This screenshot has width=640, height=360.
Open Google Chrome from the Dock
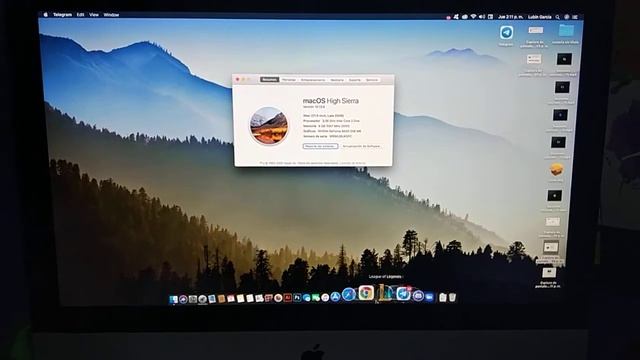point(366,293)
